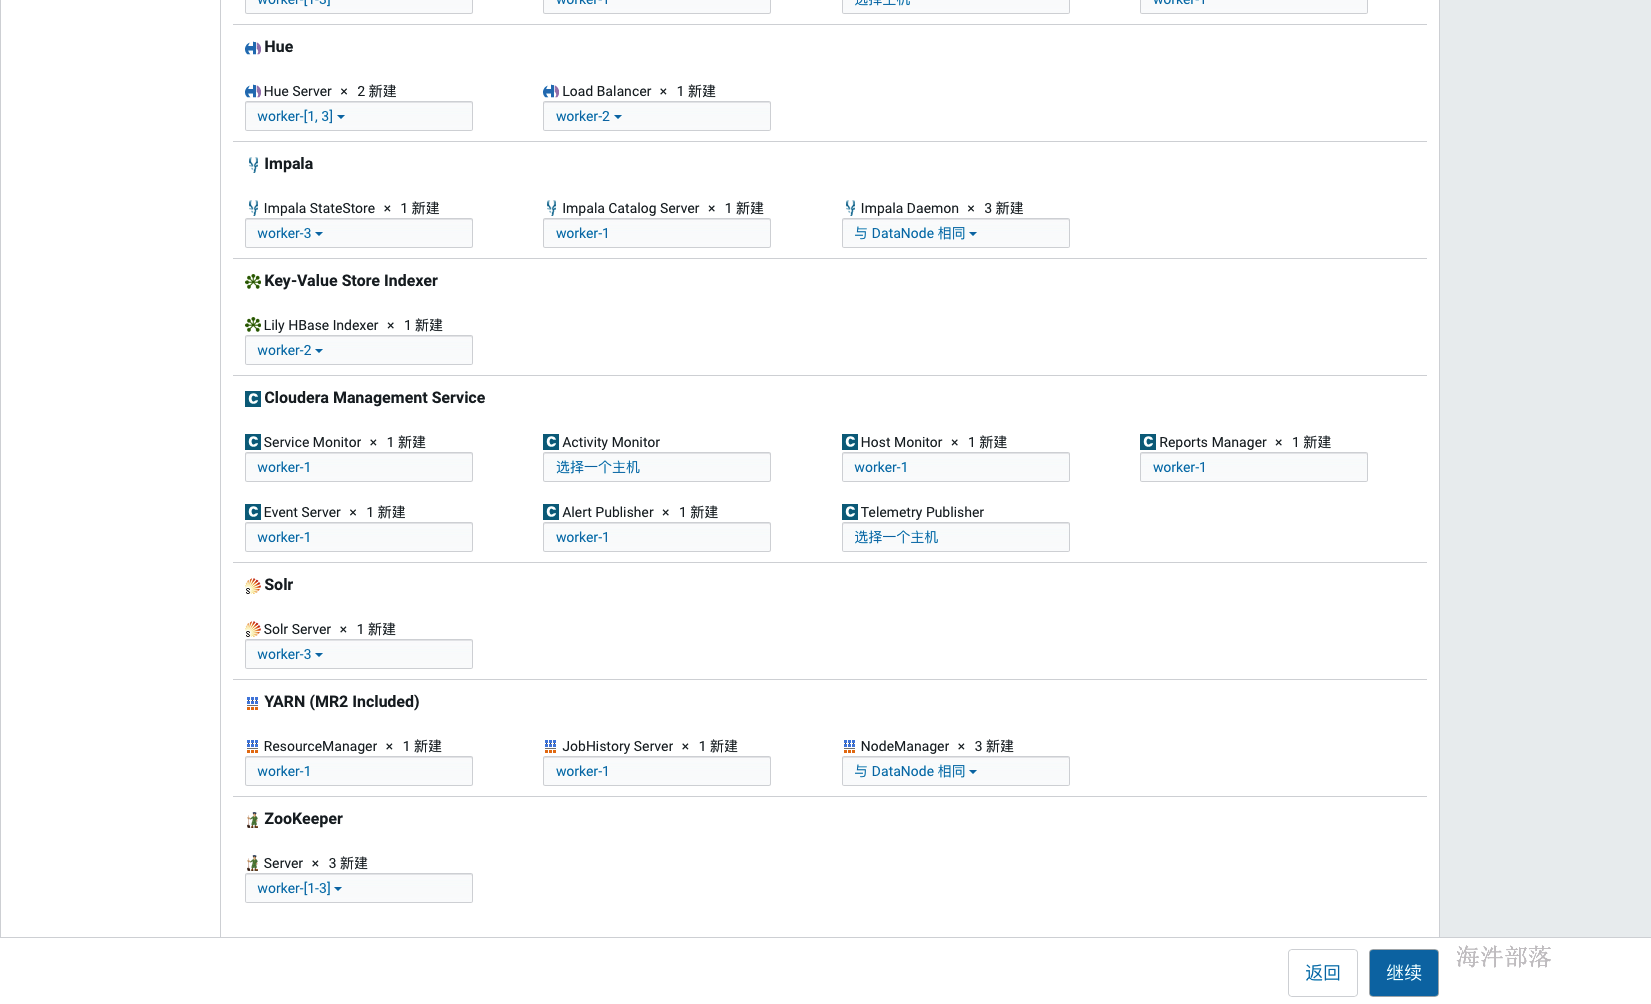Open NodeManager DataNode host dropdown
The image size is (1651, 1004).
[x=956, y=772]
